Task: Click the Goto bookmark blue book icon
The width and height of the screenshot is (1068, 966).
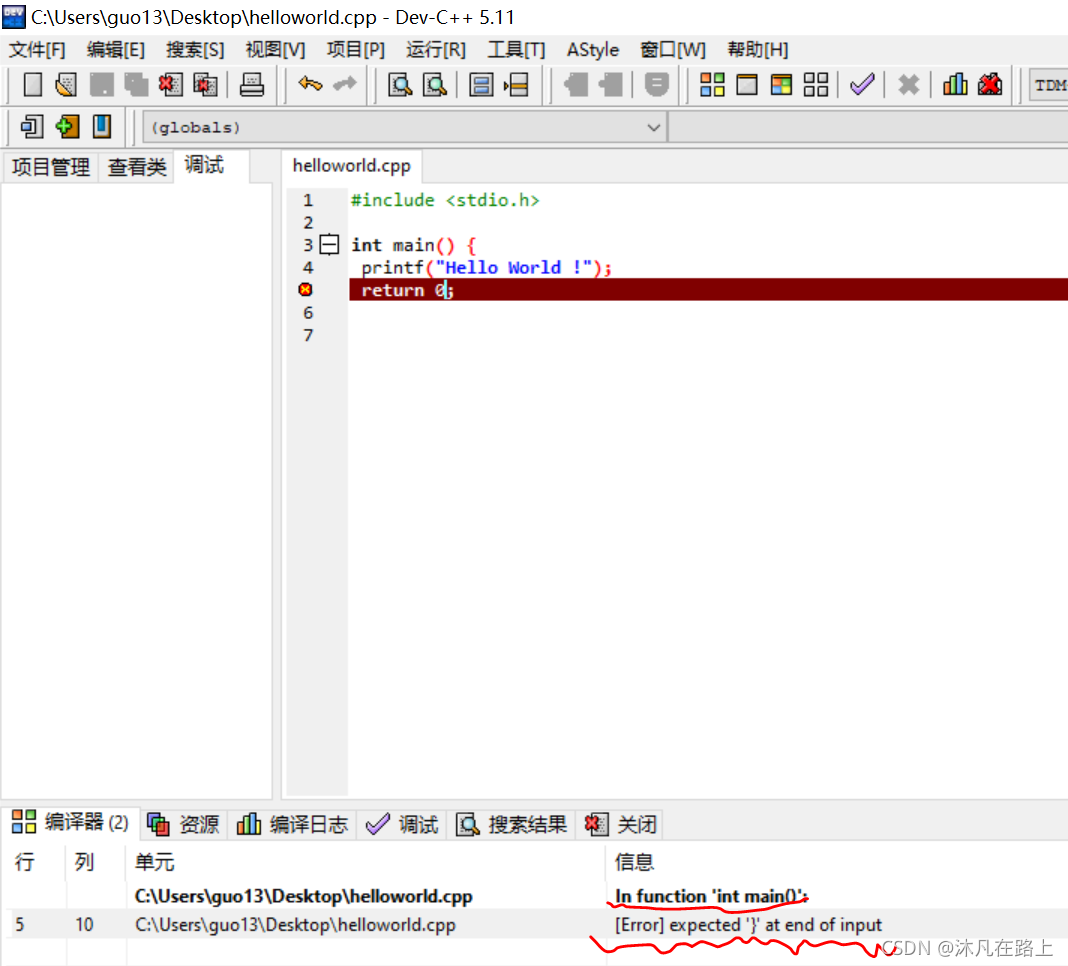Action: click(x=101, y=126)
